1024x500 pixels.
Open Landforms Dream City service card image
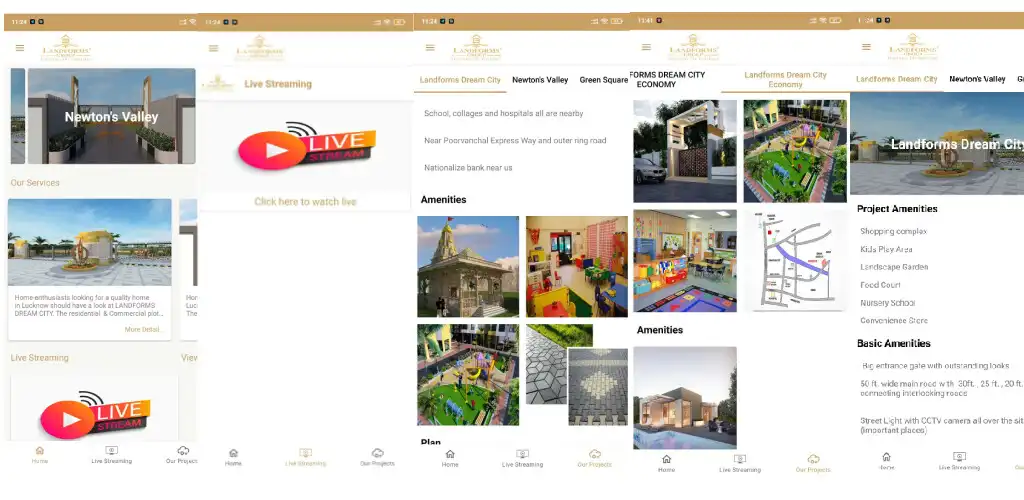click(x=89, y=242)
